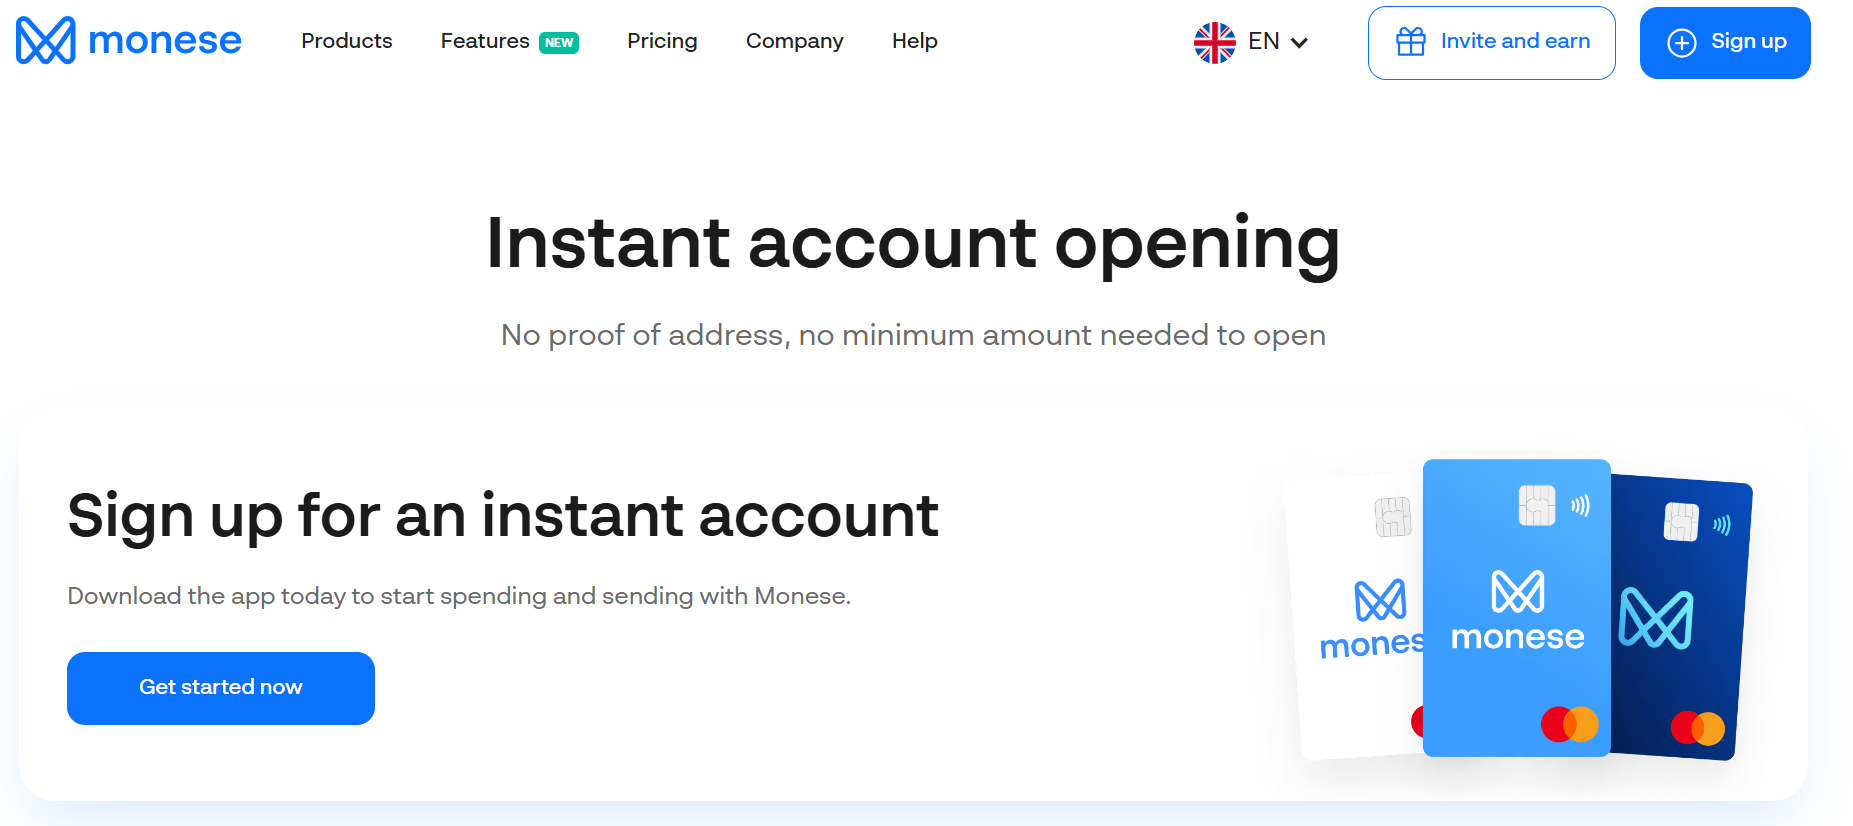1853x826 pixels.
Task: Open the Features menu
Action: (485, 41)
